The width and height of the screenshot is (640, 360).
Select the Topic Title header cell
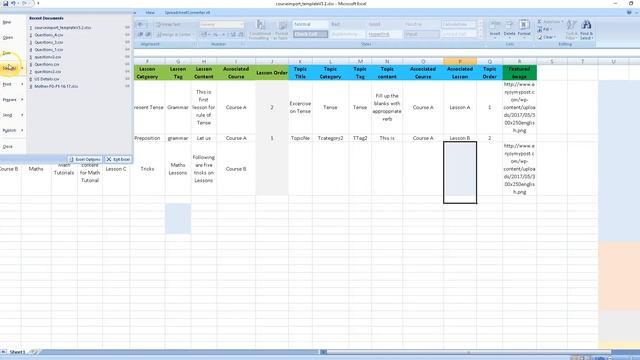[300, 73]
